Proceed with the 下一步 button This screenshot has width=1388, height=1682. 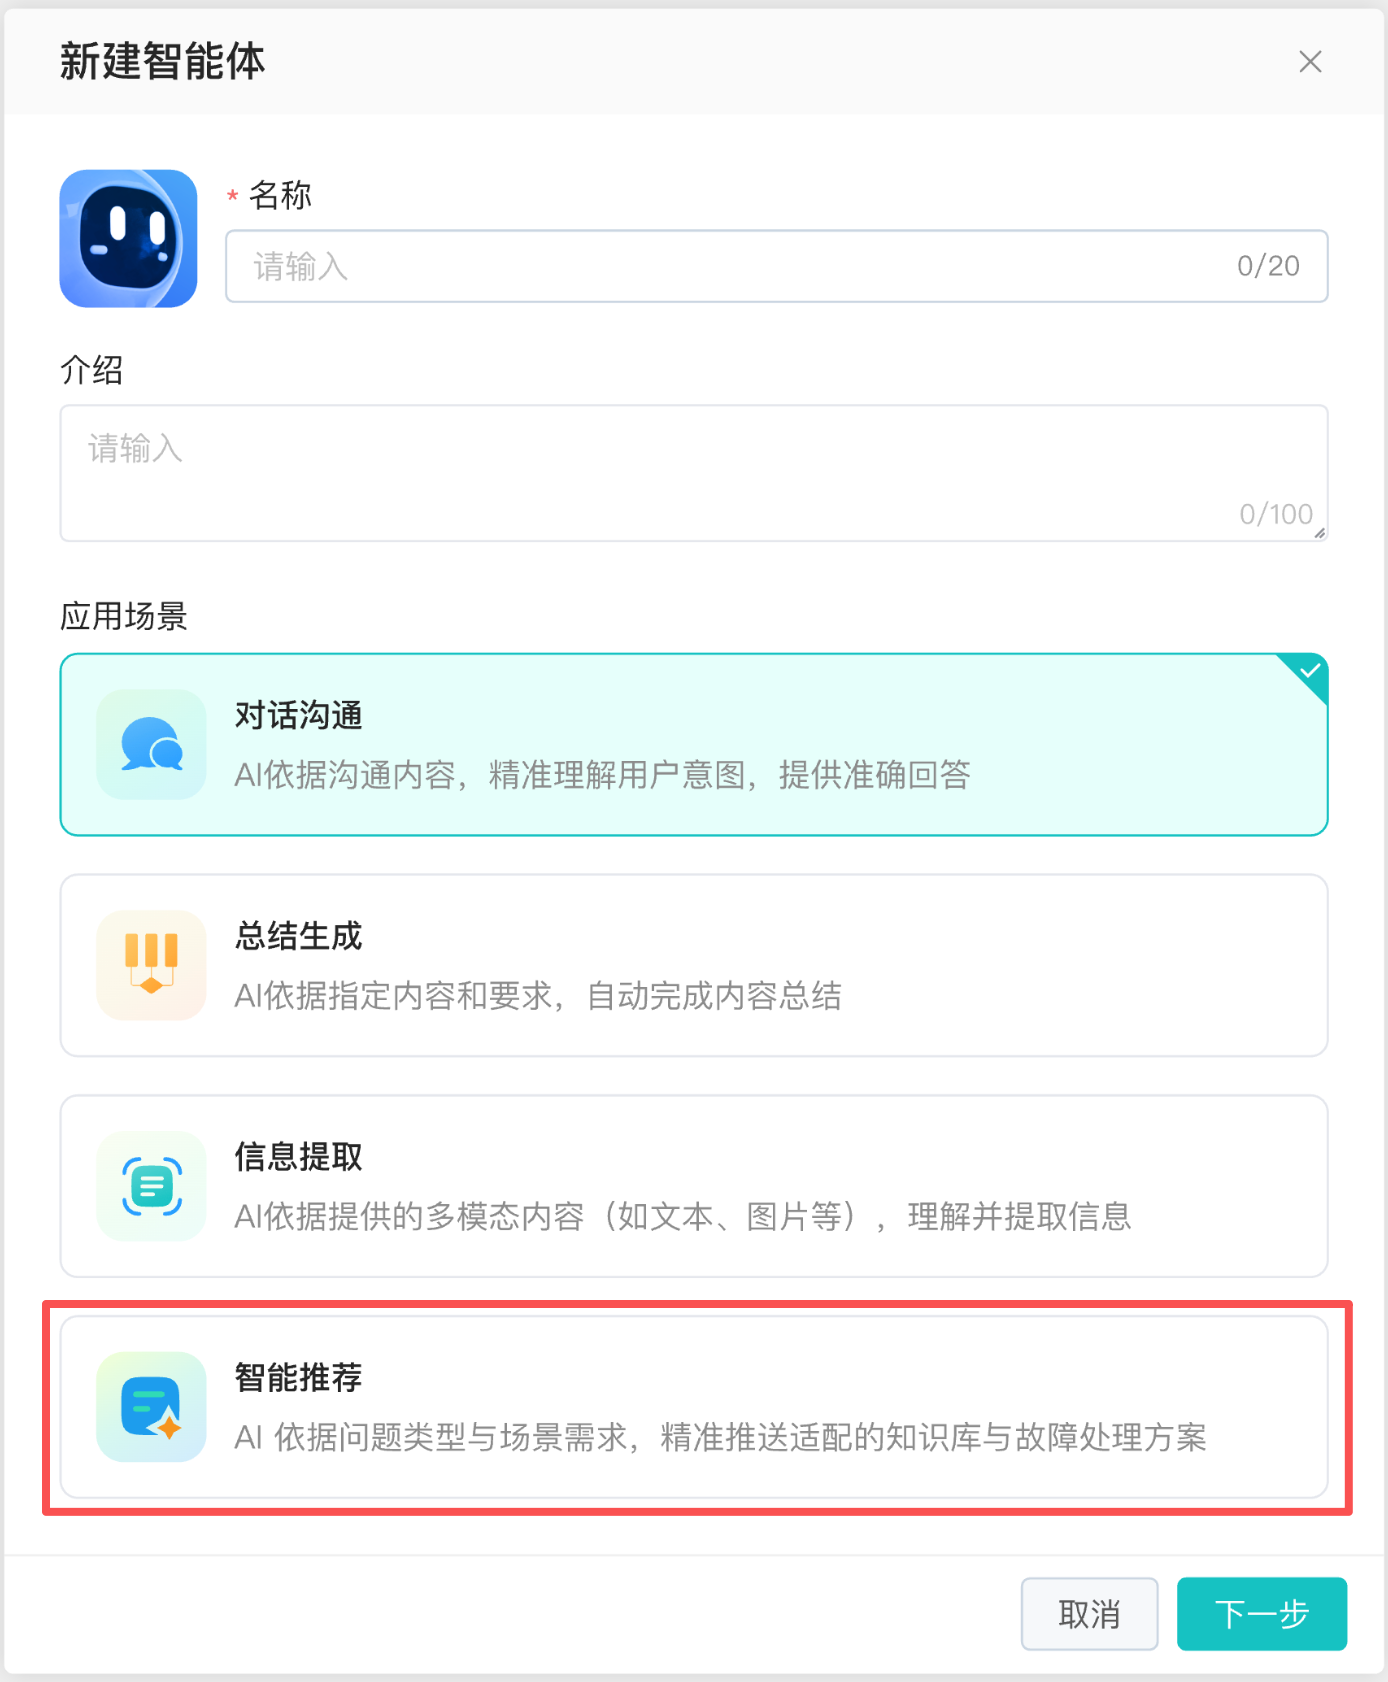coord(1262,1614)
